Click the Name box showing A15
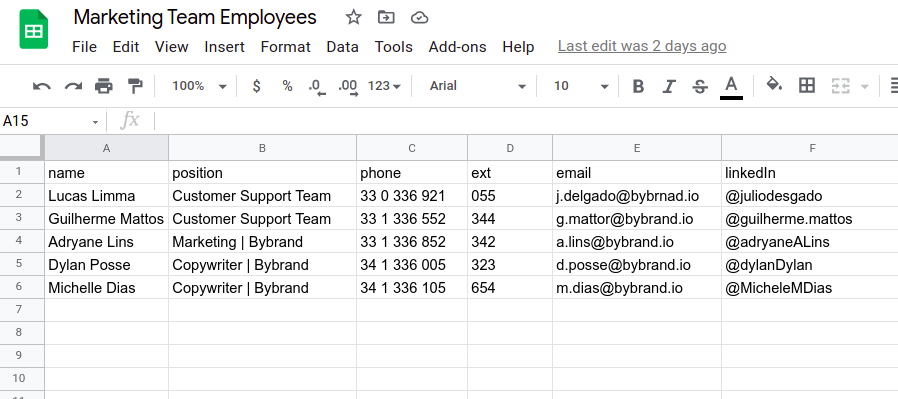898x399 pixels. pos(46,121)
